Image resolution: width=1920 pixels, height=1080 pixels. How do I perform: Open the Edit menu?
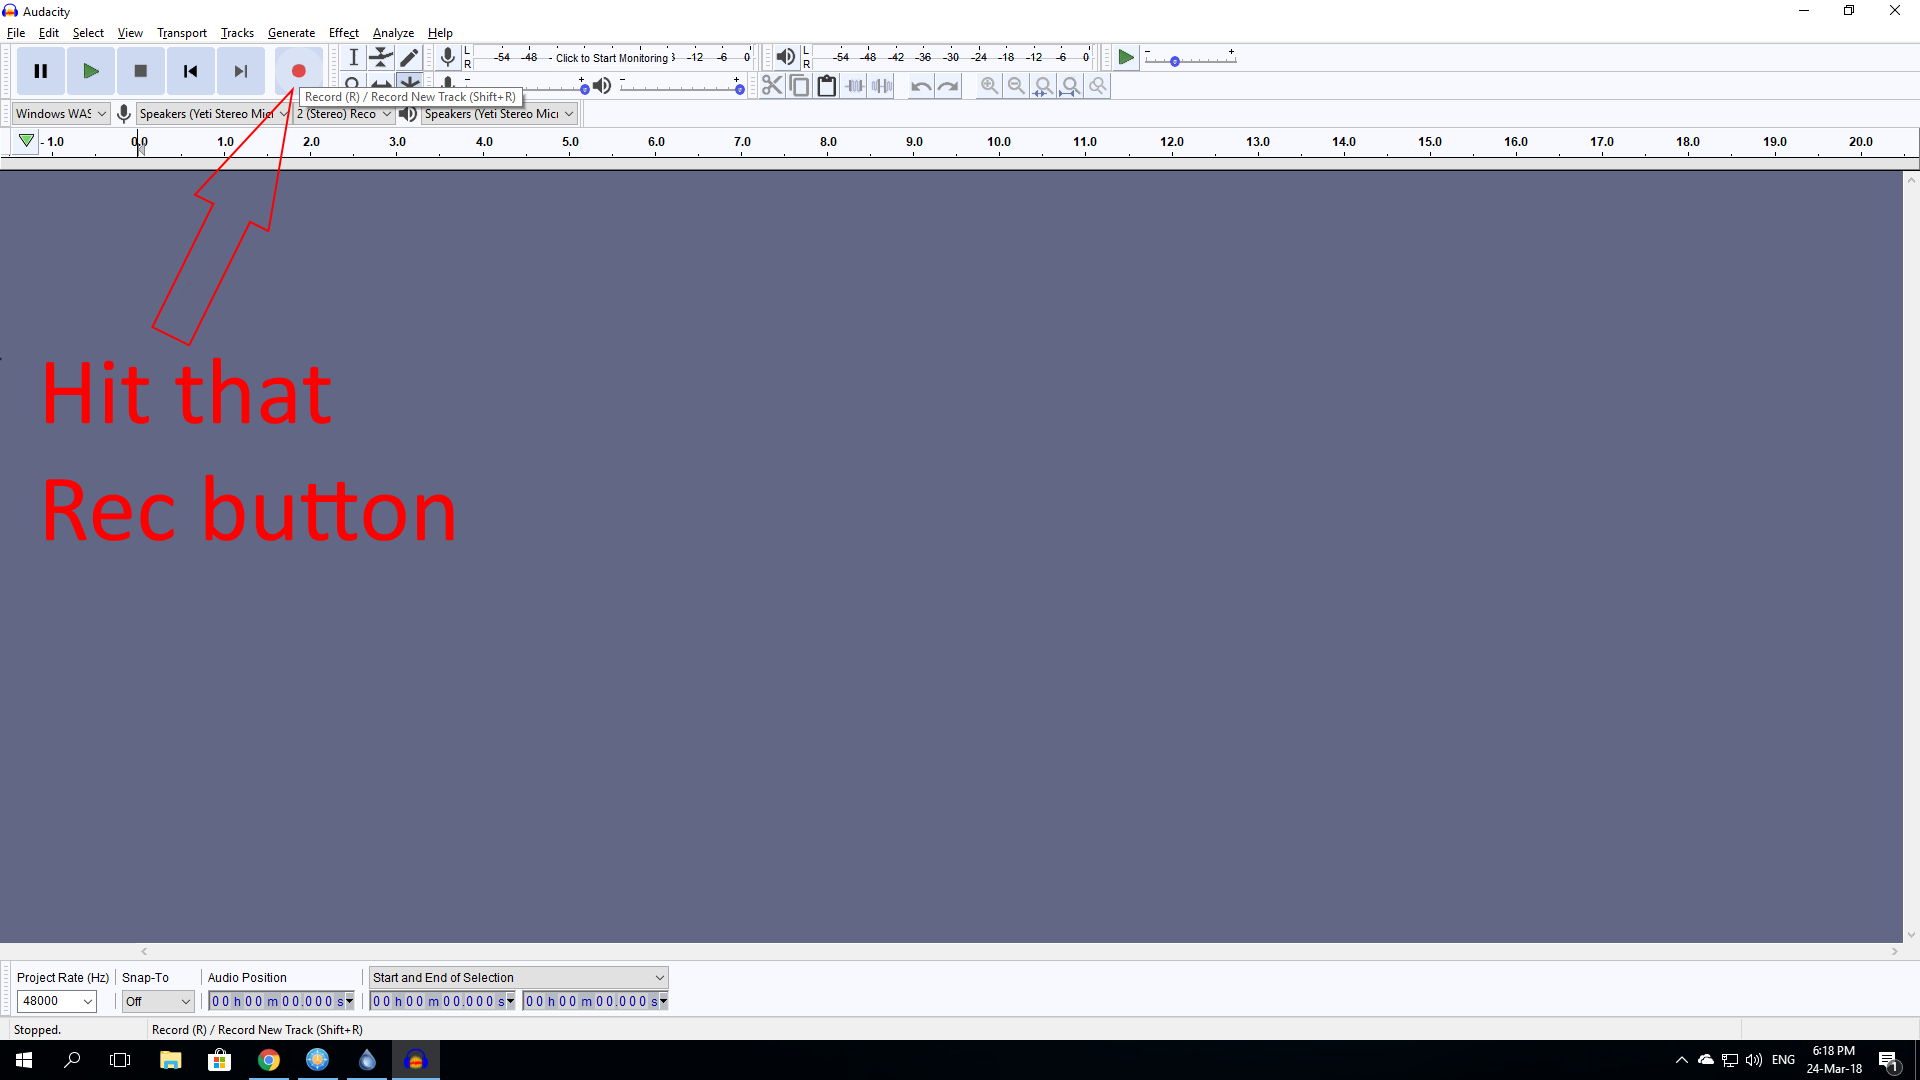(x=49, y=33)
